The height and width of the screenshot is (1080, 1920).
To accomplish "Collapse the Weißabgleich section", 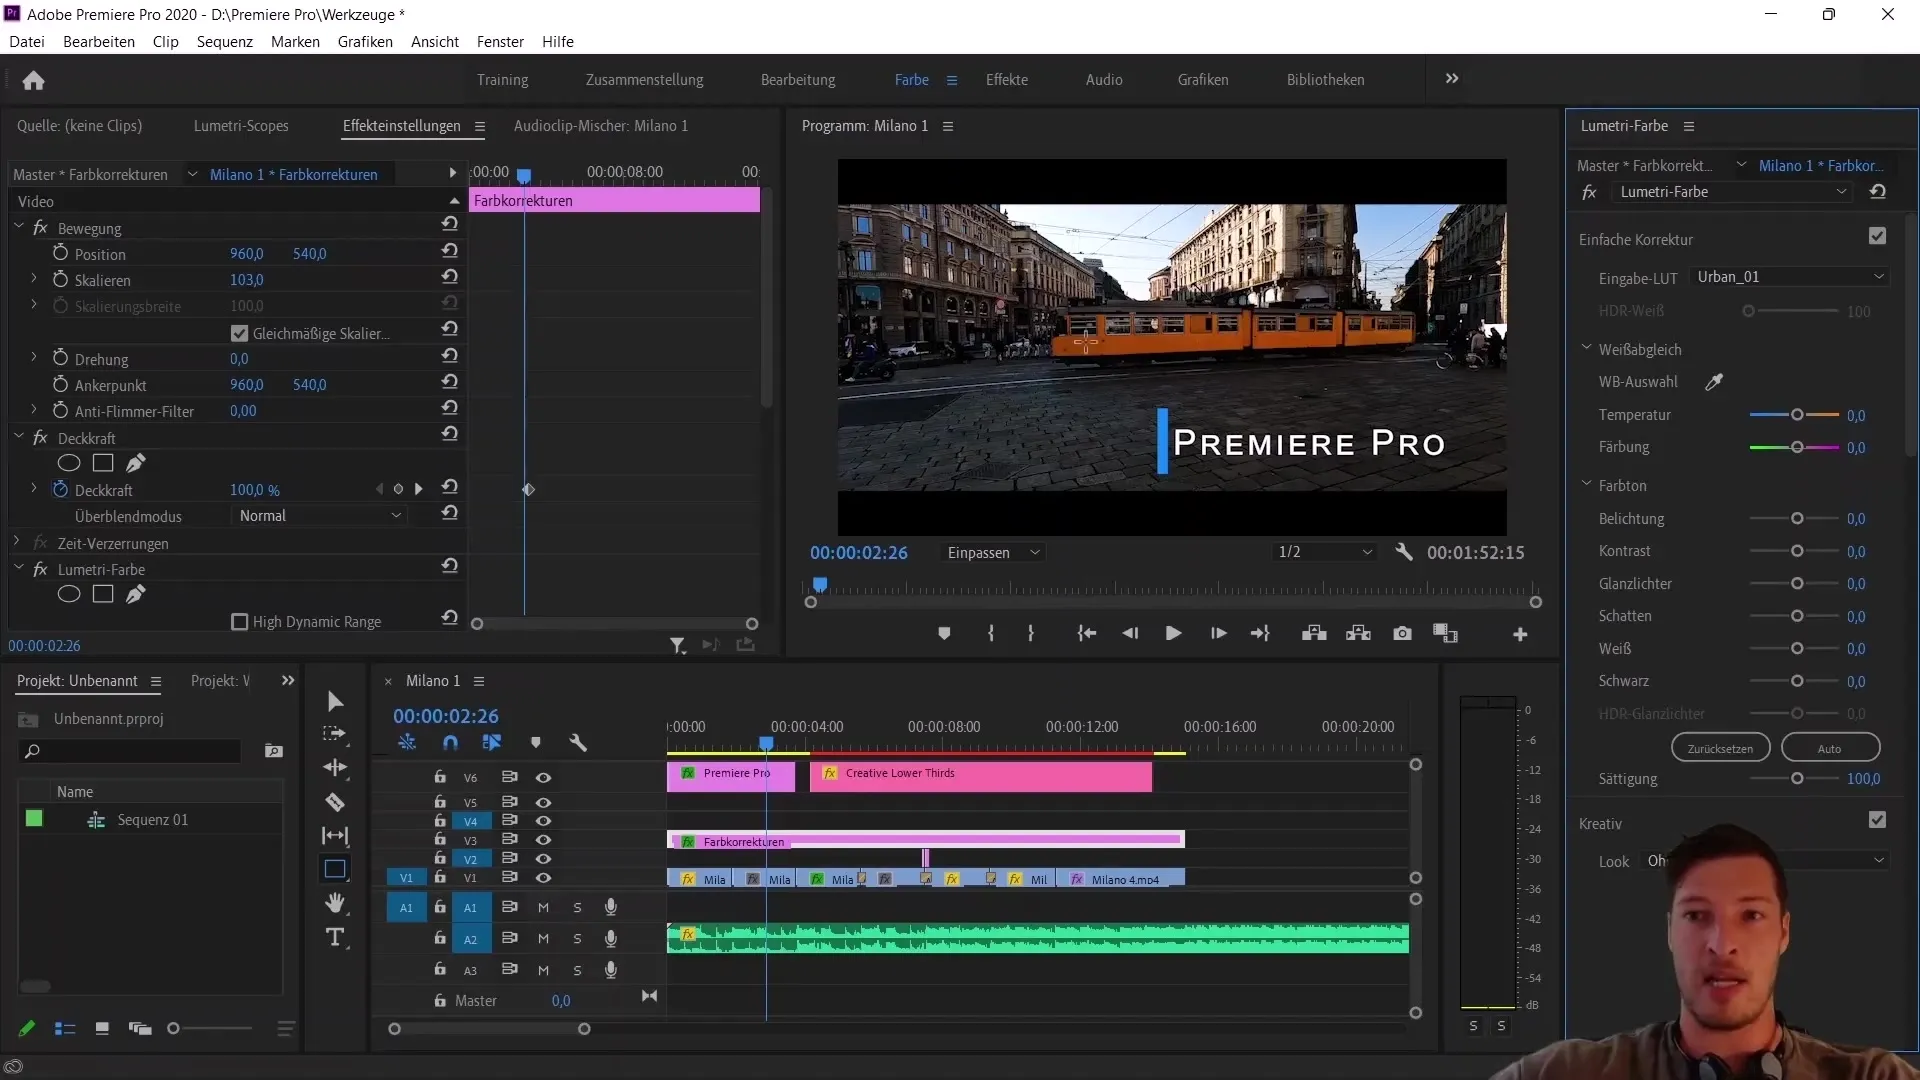I will tap(1586, 348).
